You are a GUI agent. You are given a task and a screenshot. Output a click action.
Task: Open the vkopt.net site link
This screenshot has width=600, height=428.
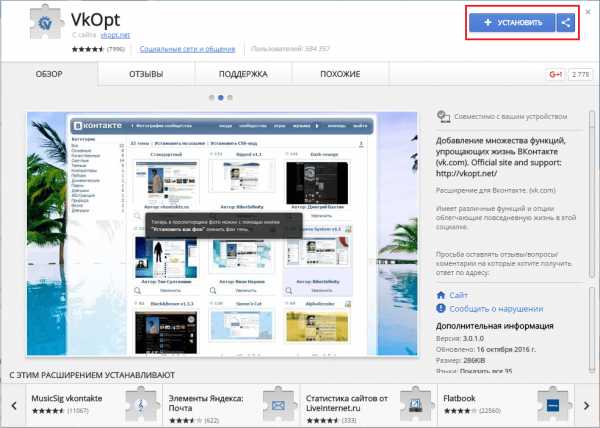[x=115, y=35]
